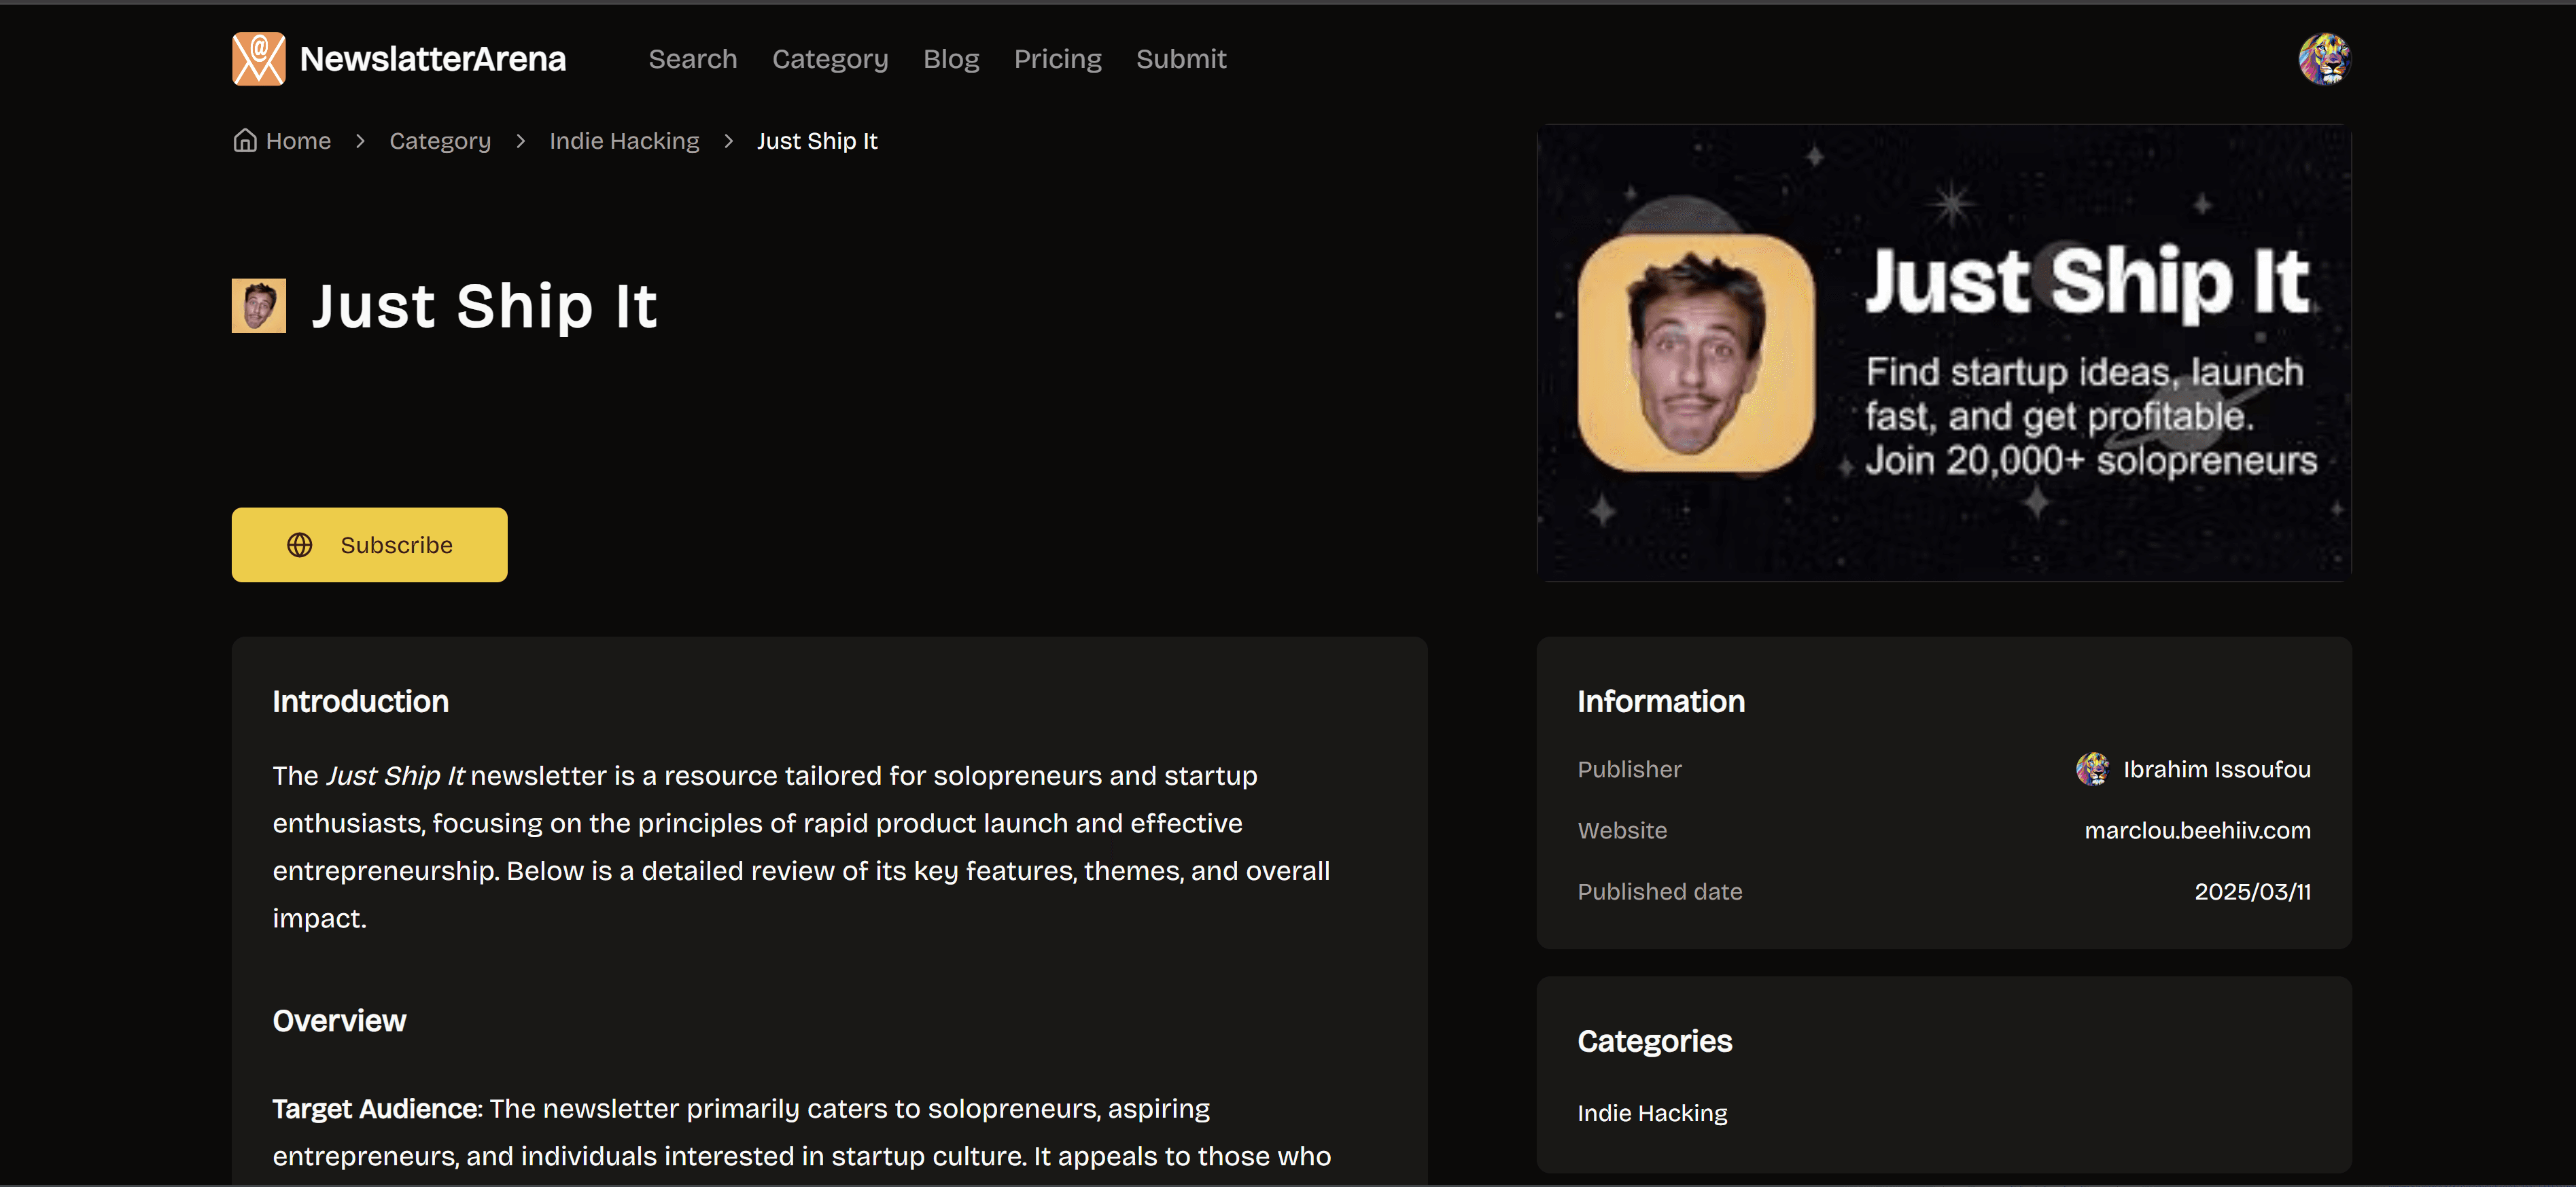Click the chevron before Just Ship It breadcrumb
2576x1187 pixels.
(729, 141)
